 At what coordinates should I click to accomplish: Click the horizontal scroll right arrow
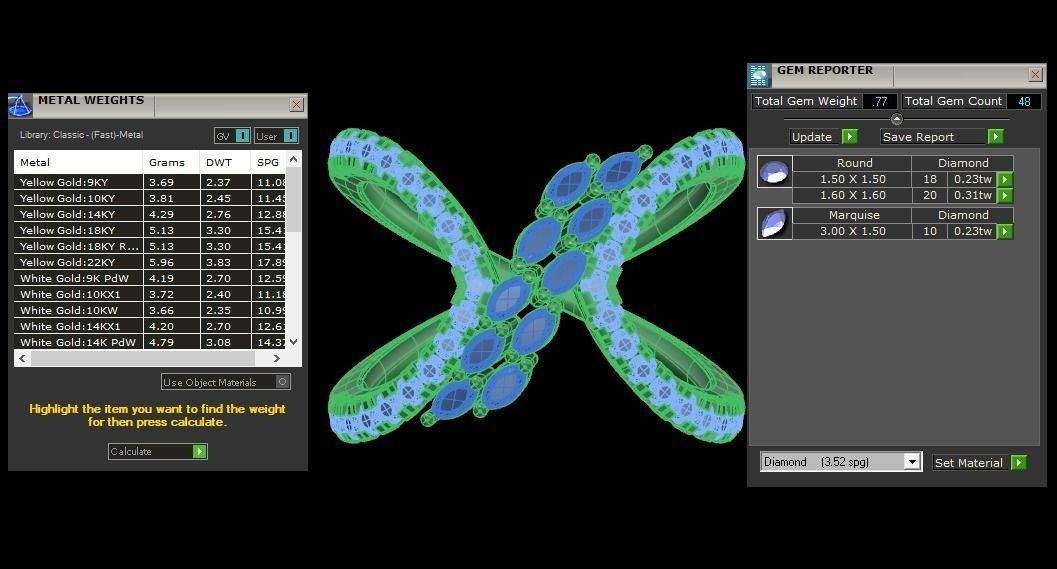tap(277, 359)
